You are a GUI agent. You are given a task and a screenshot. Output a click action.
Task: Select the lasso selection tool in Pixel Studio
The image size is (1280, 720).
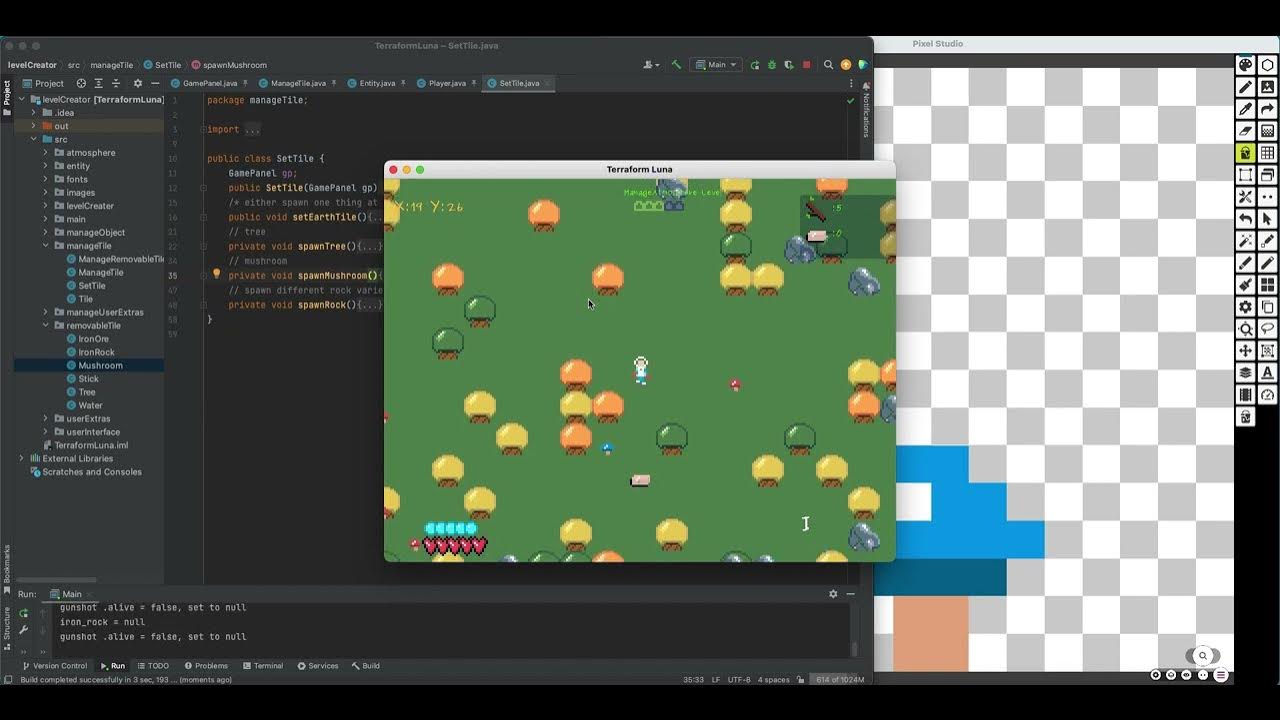[x=1267, y=329]
